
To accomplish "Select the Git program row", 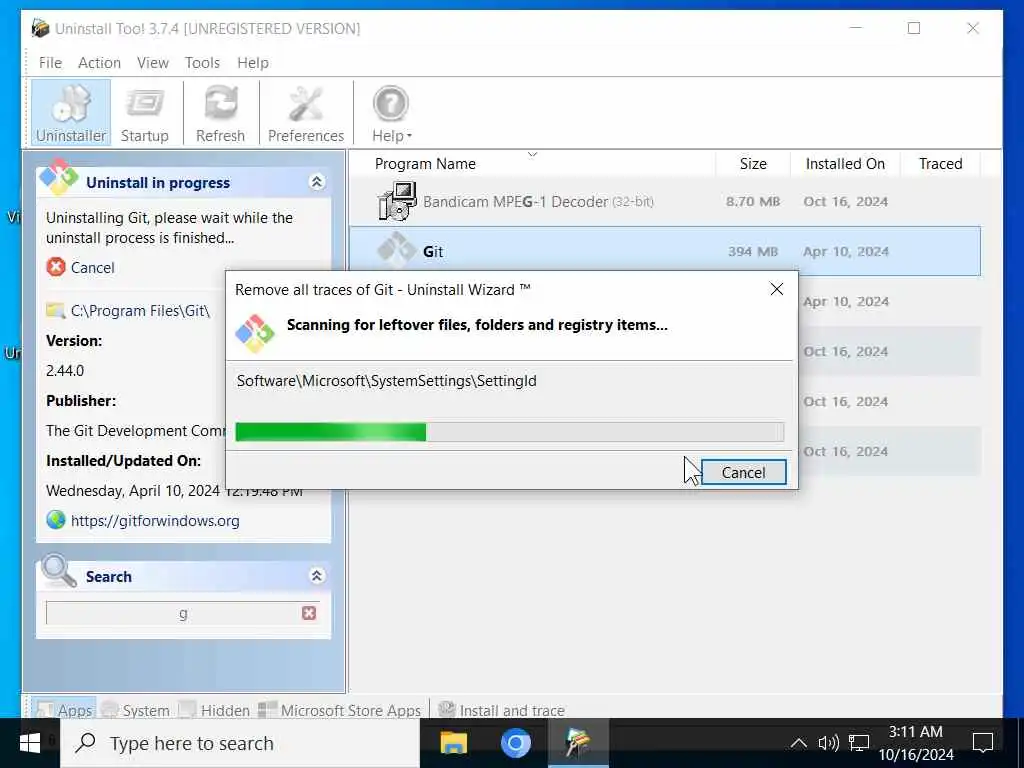I will click(x=665, y=251).
